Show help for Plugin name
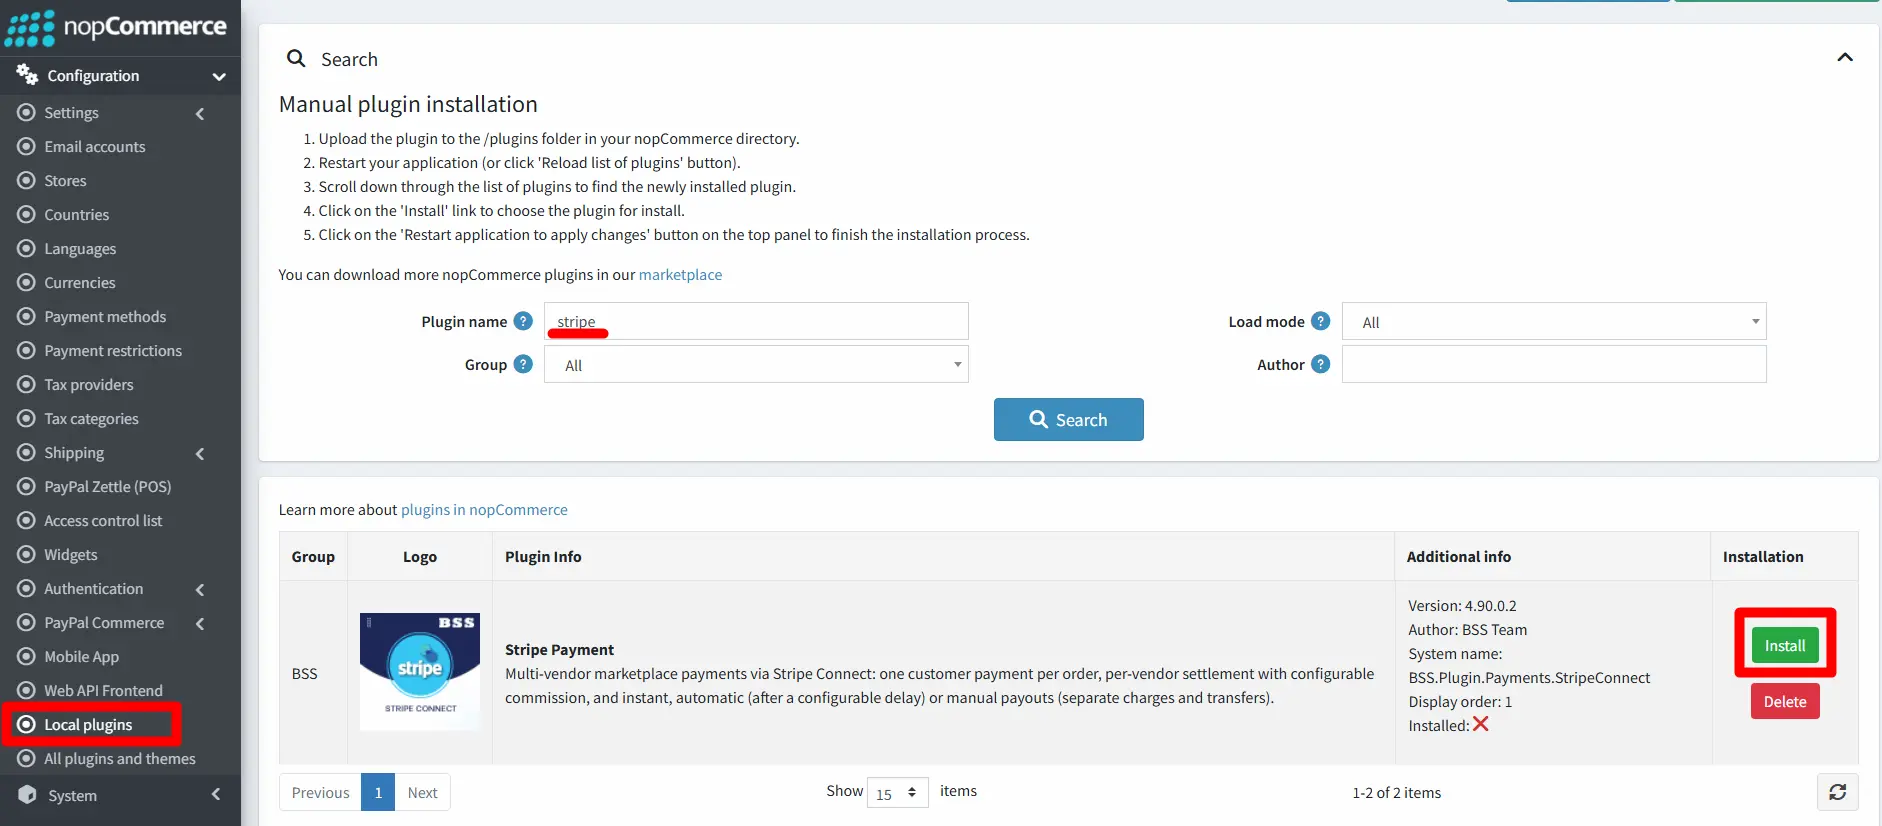 coord(523,321)
